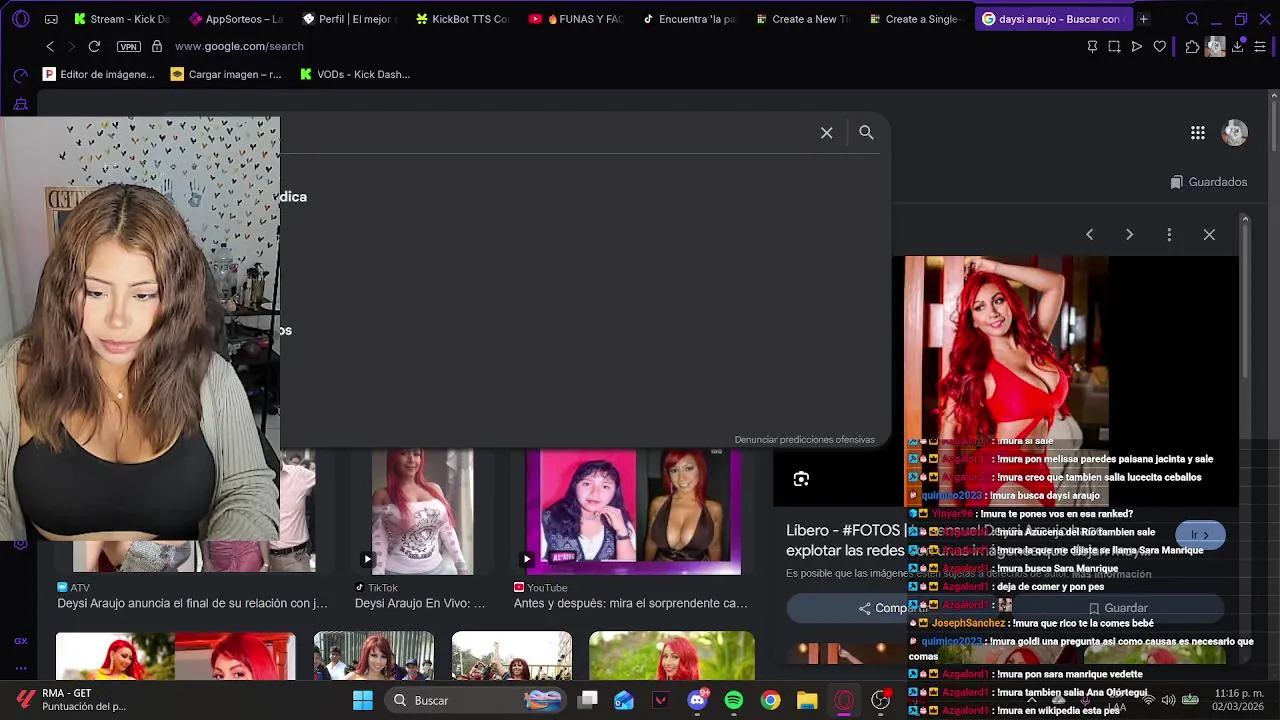
Task: Open the Google apps grid icon
Action: pyautogui.click(x=1197, y=132)
